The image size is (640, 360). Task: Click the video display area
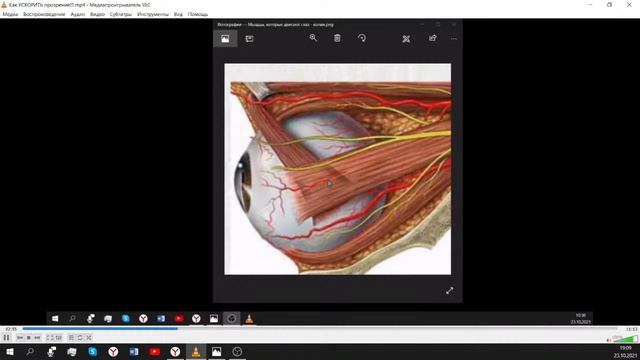pos(320,171)
